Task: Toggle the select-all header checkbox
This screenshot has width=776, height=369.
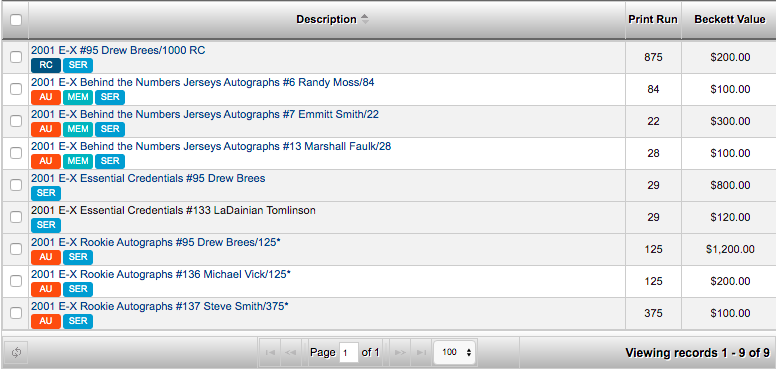Action: click(16, 20)
